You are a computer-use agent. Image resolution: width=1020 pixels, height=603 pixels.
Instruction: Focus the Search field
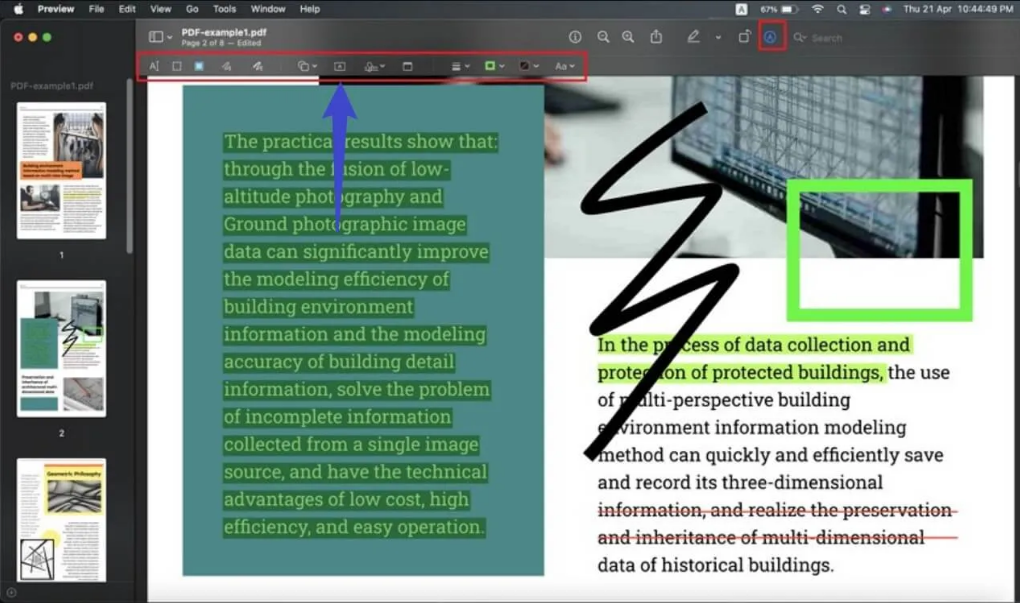pos(826,38)
